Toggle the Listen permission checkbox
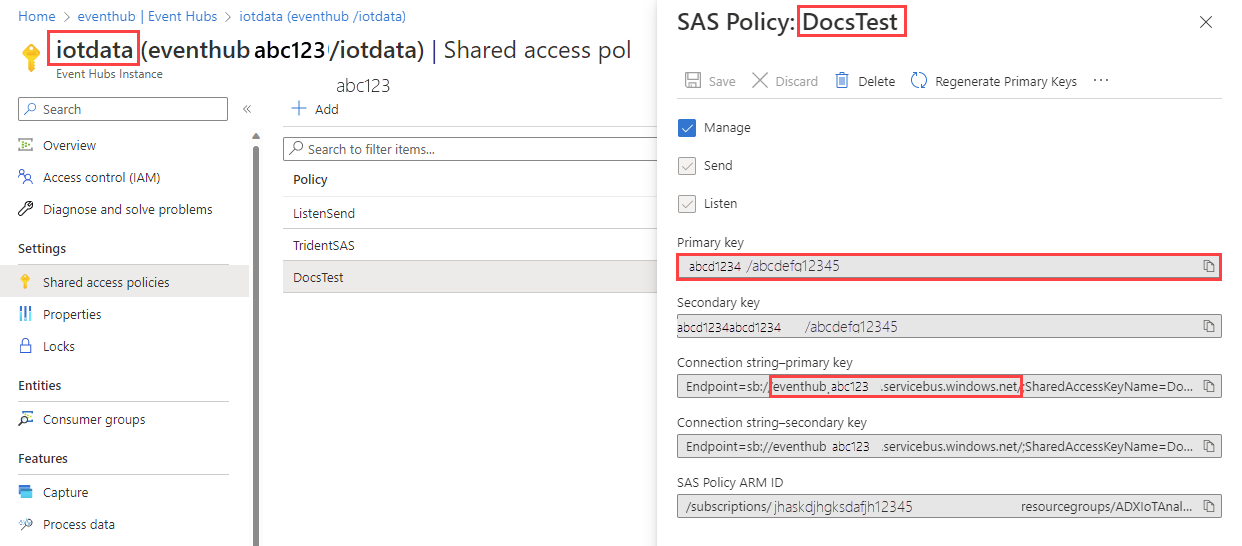 click(x=687, y=204)
